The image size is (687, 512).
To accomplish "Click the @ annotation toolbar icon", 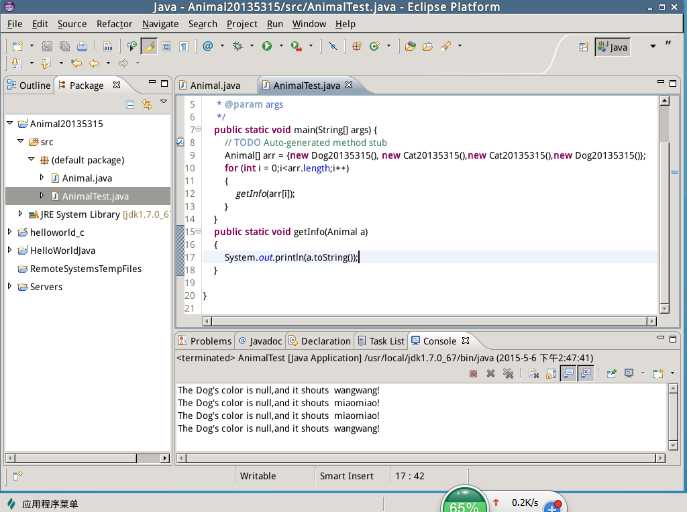I will [208, 46].
